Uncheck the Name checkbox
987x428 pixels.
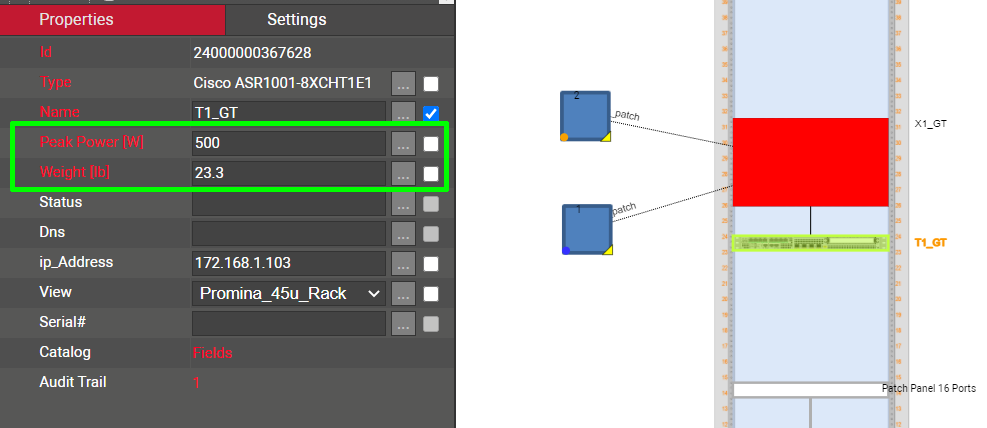[x=431, y=113]
